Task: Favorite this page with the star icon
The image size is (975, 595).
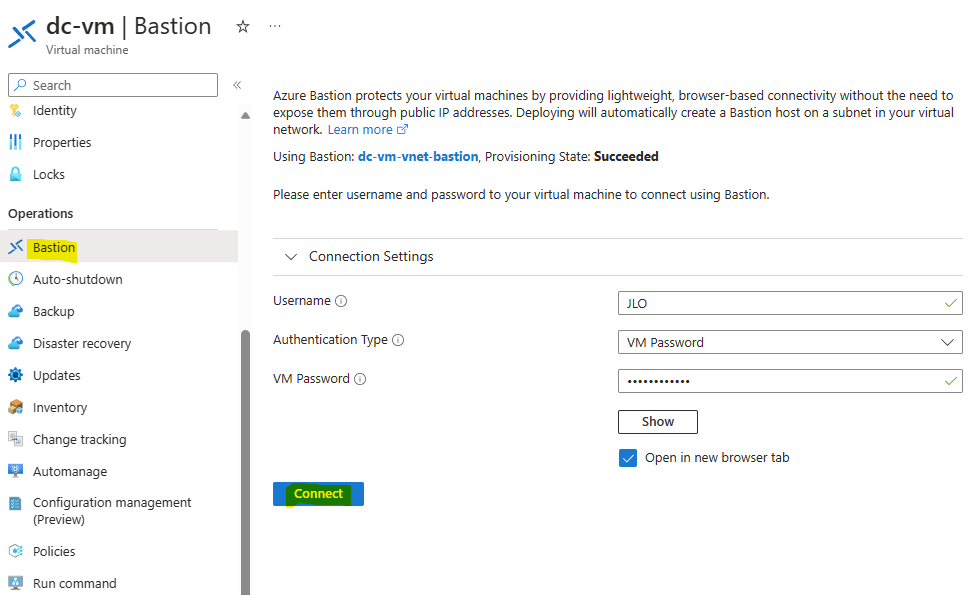Action: (x=243, y=27)
